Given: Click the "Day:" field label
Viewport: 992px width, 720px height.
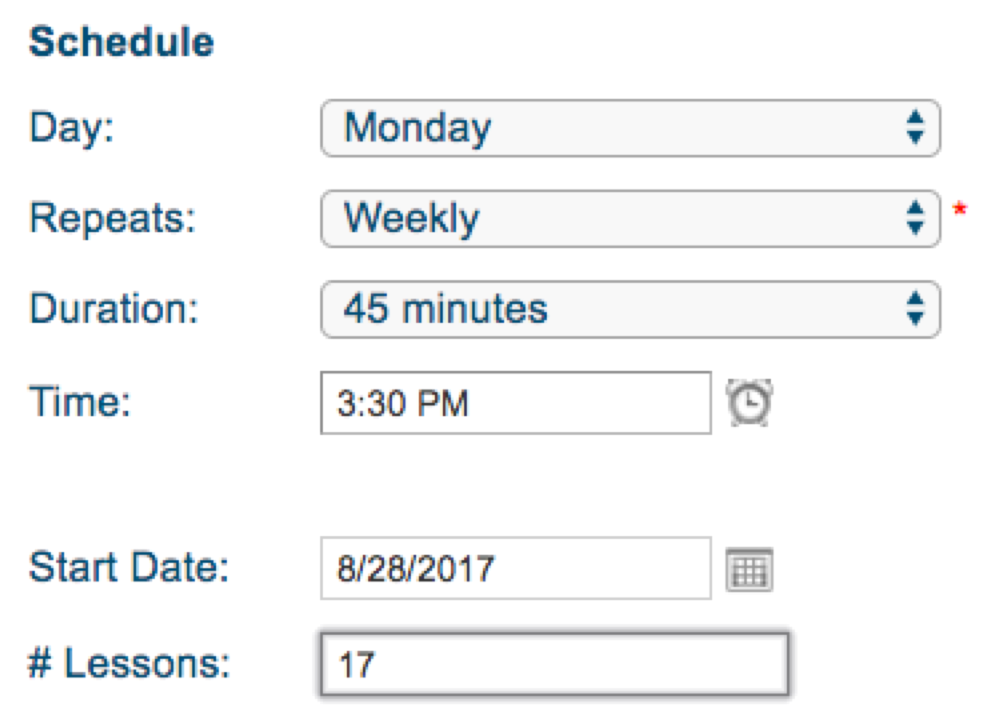Looking at the screenshot, I should pos(72,128).
